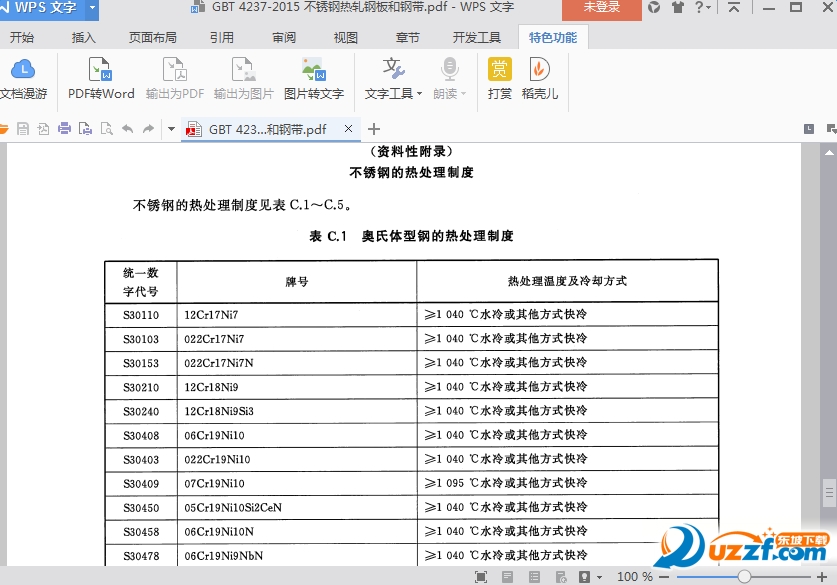Viewport: 837px width, 585px height.
Task: Click the vertical scrollbar thumb
Action: pos(829,492)
